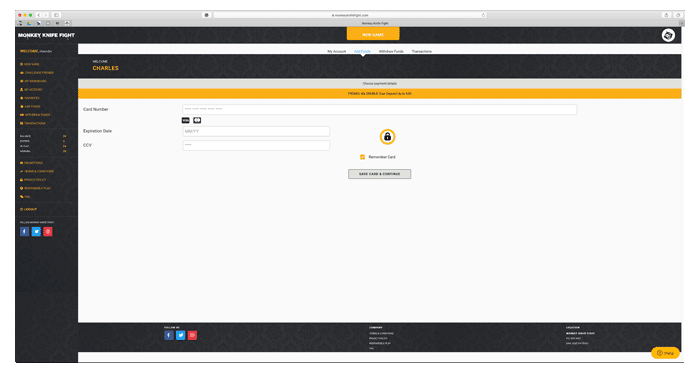Open Add Funds in the sidebar

(30, 107)
